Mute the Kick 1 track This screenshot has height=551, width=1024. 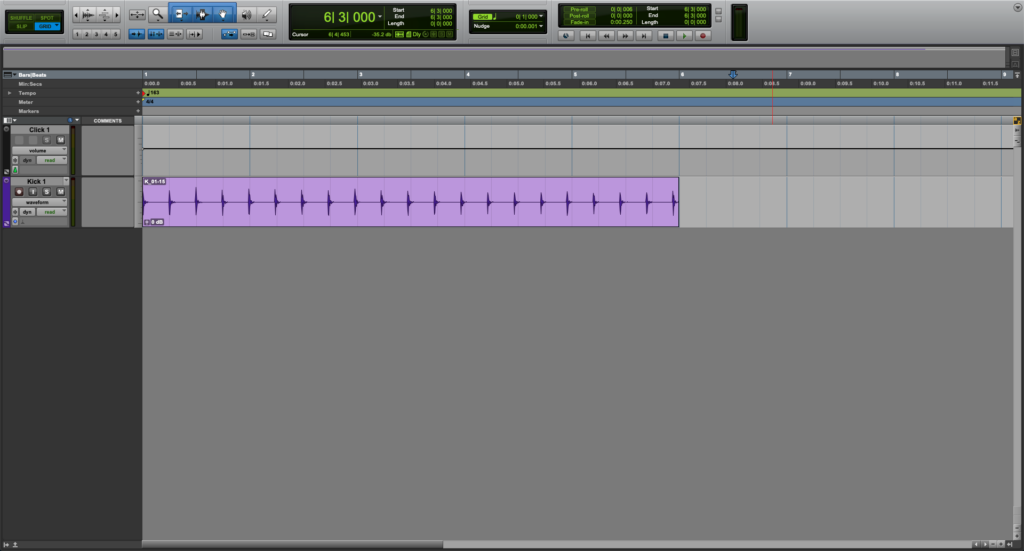pos(60,192)
